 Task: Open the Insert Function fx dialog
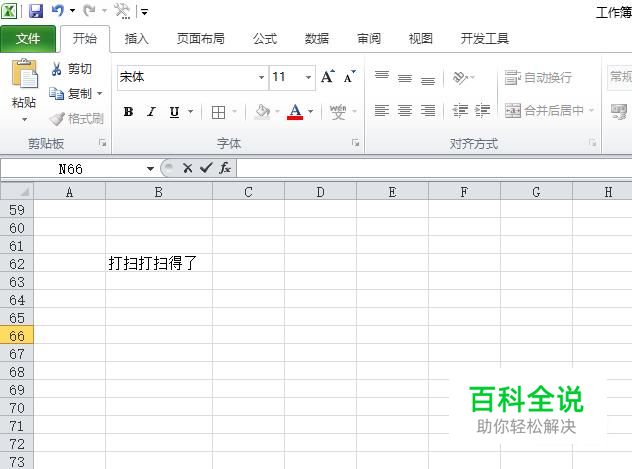pyautogui.click(x=225, y=168)
